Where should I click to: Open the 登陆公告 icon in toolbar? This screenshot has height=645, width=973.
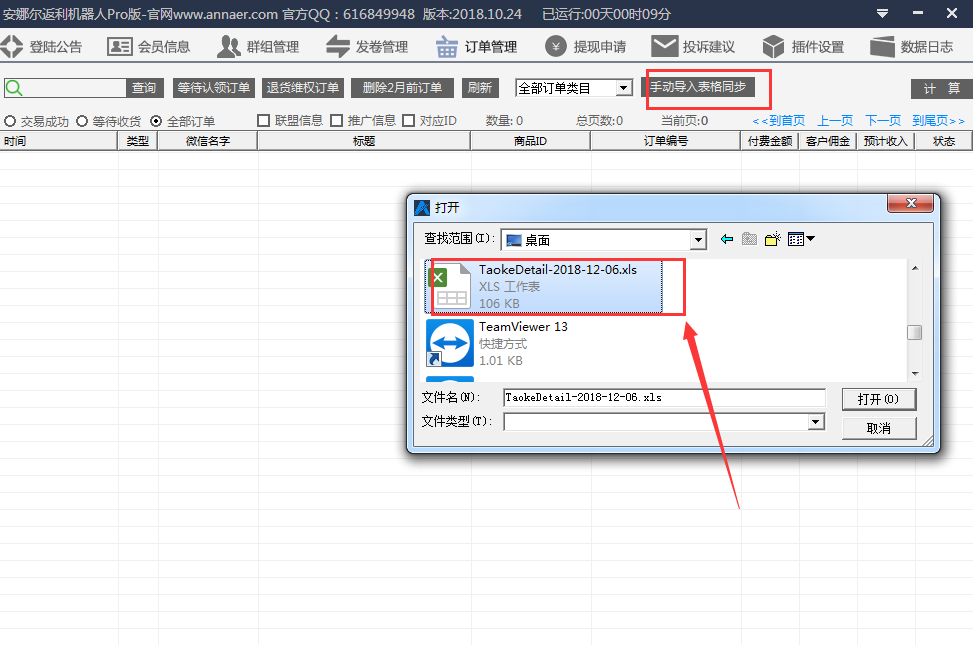click(11, 47)
